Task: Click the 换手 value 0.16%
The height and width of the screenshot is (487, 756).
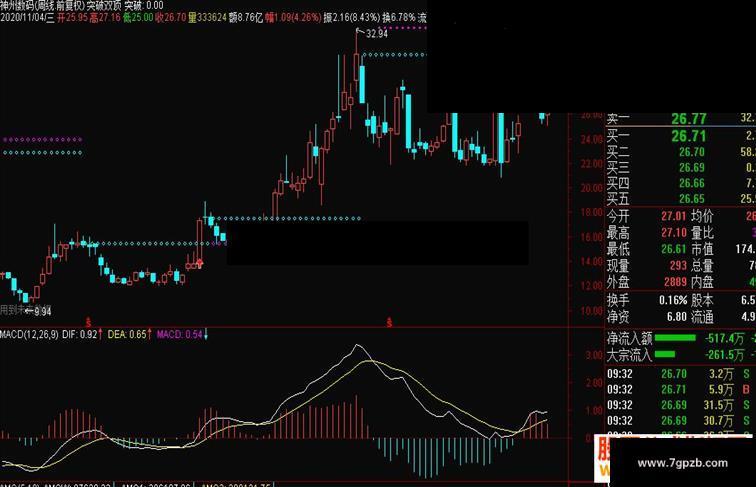Action: tap(673, 300)
